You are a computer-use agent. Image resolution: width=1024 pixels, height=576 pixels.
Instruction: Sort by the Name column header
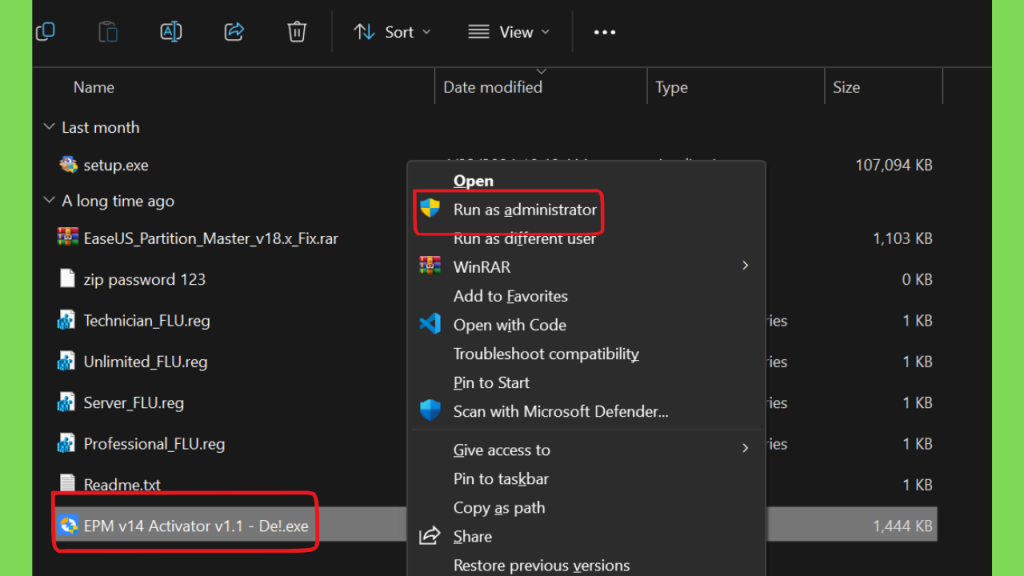[93, 88]
